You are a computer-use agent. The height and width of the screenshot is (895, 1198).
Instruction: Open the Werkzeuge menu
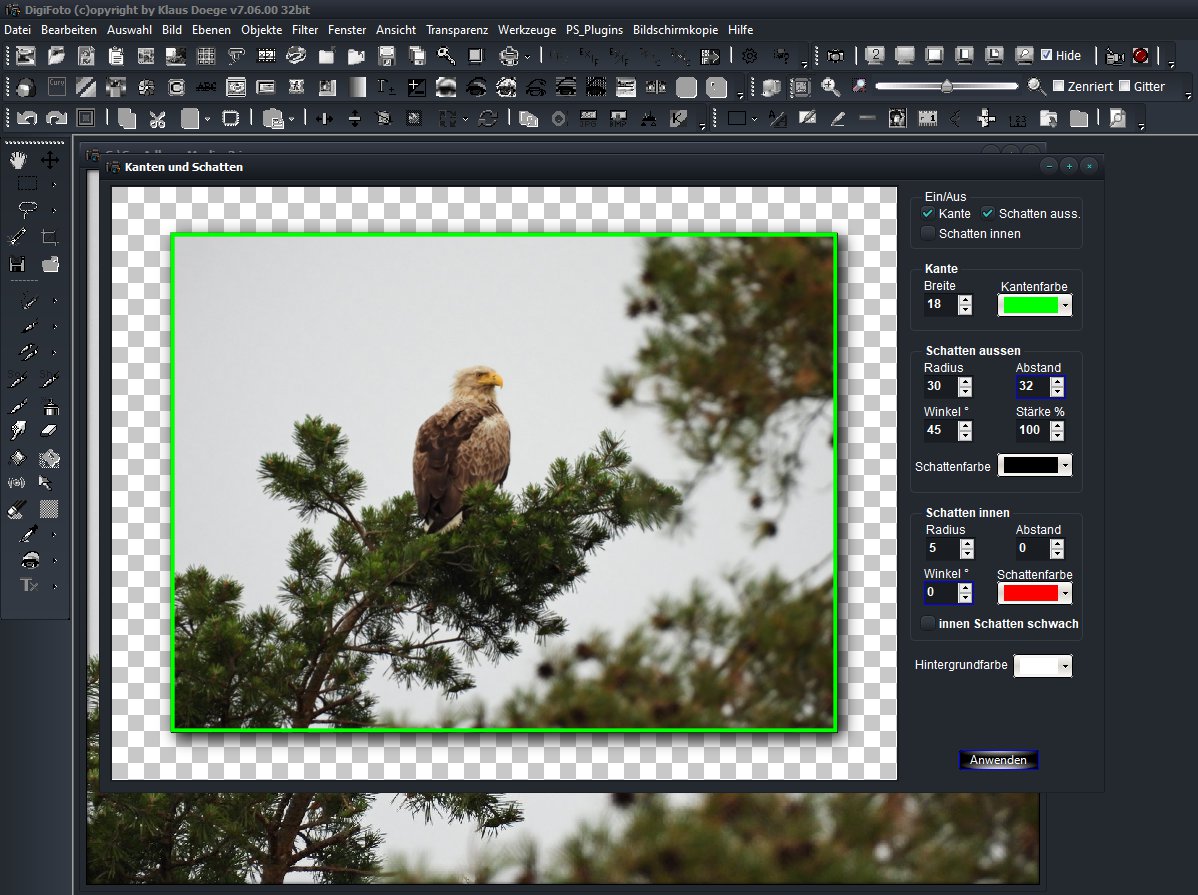tap(526, 30)
